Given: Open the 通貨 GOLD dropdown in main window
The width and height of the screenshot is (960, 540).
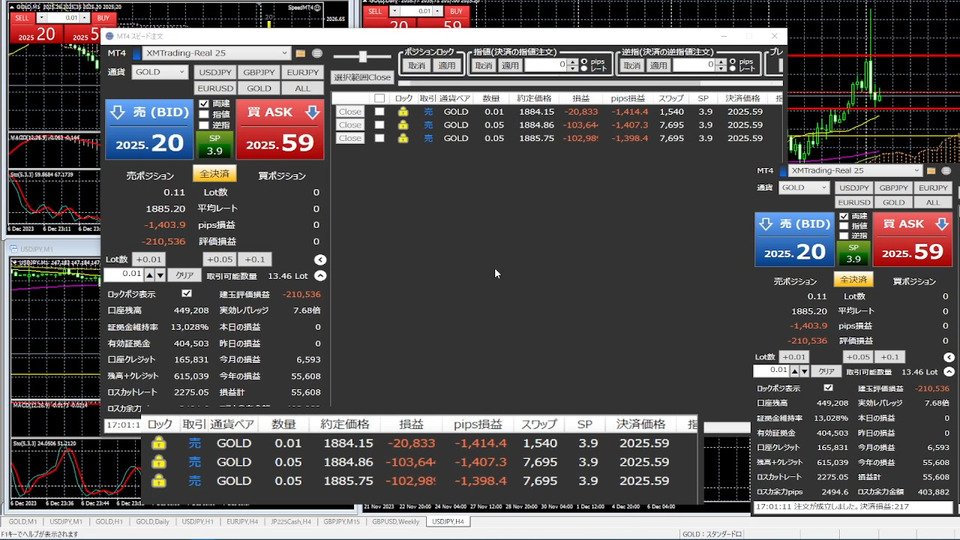Looking at the screenshot, I should coord(159,72).
